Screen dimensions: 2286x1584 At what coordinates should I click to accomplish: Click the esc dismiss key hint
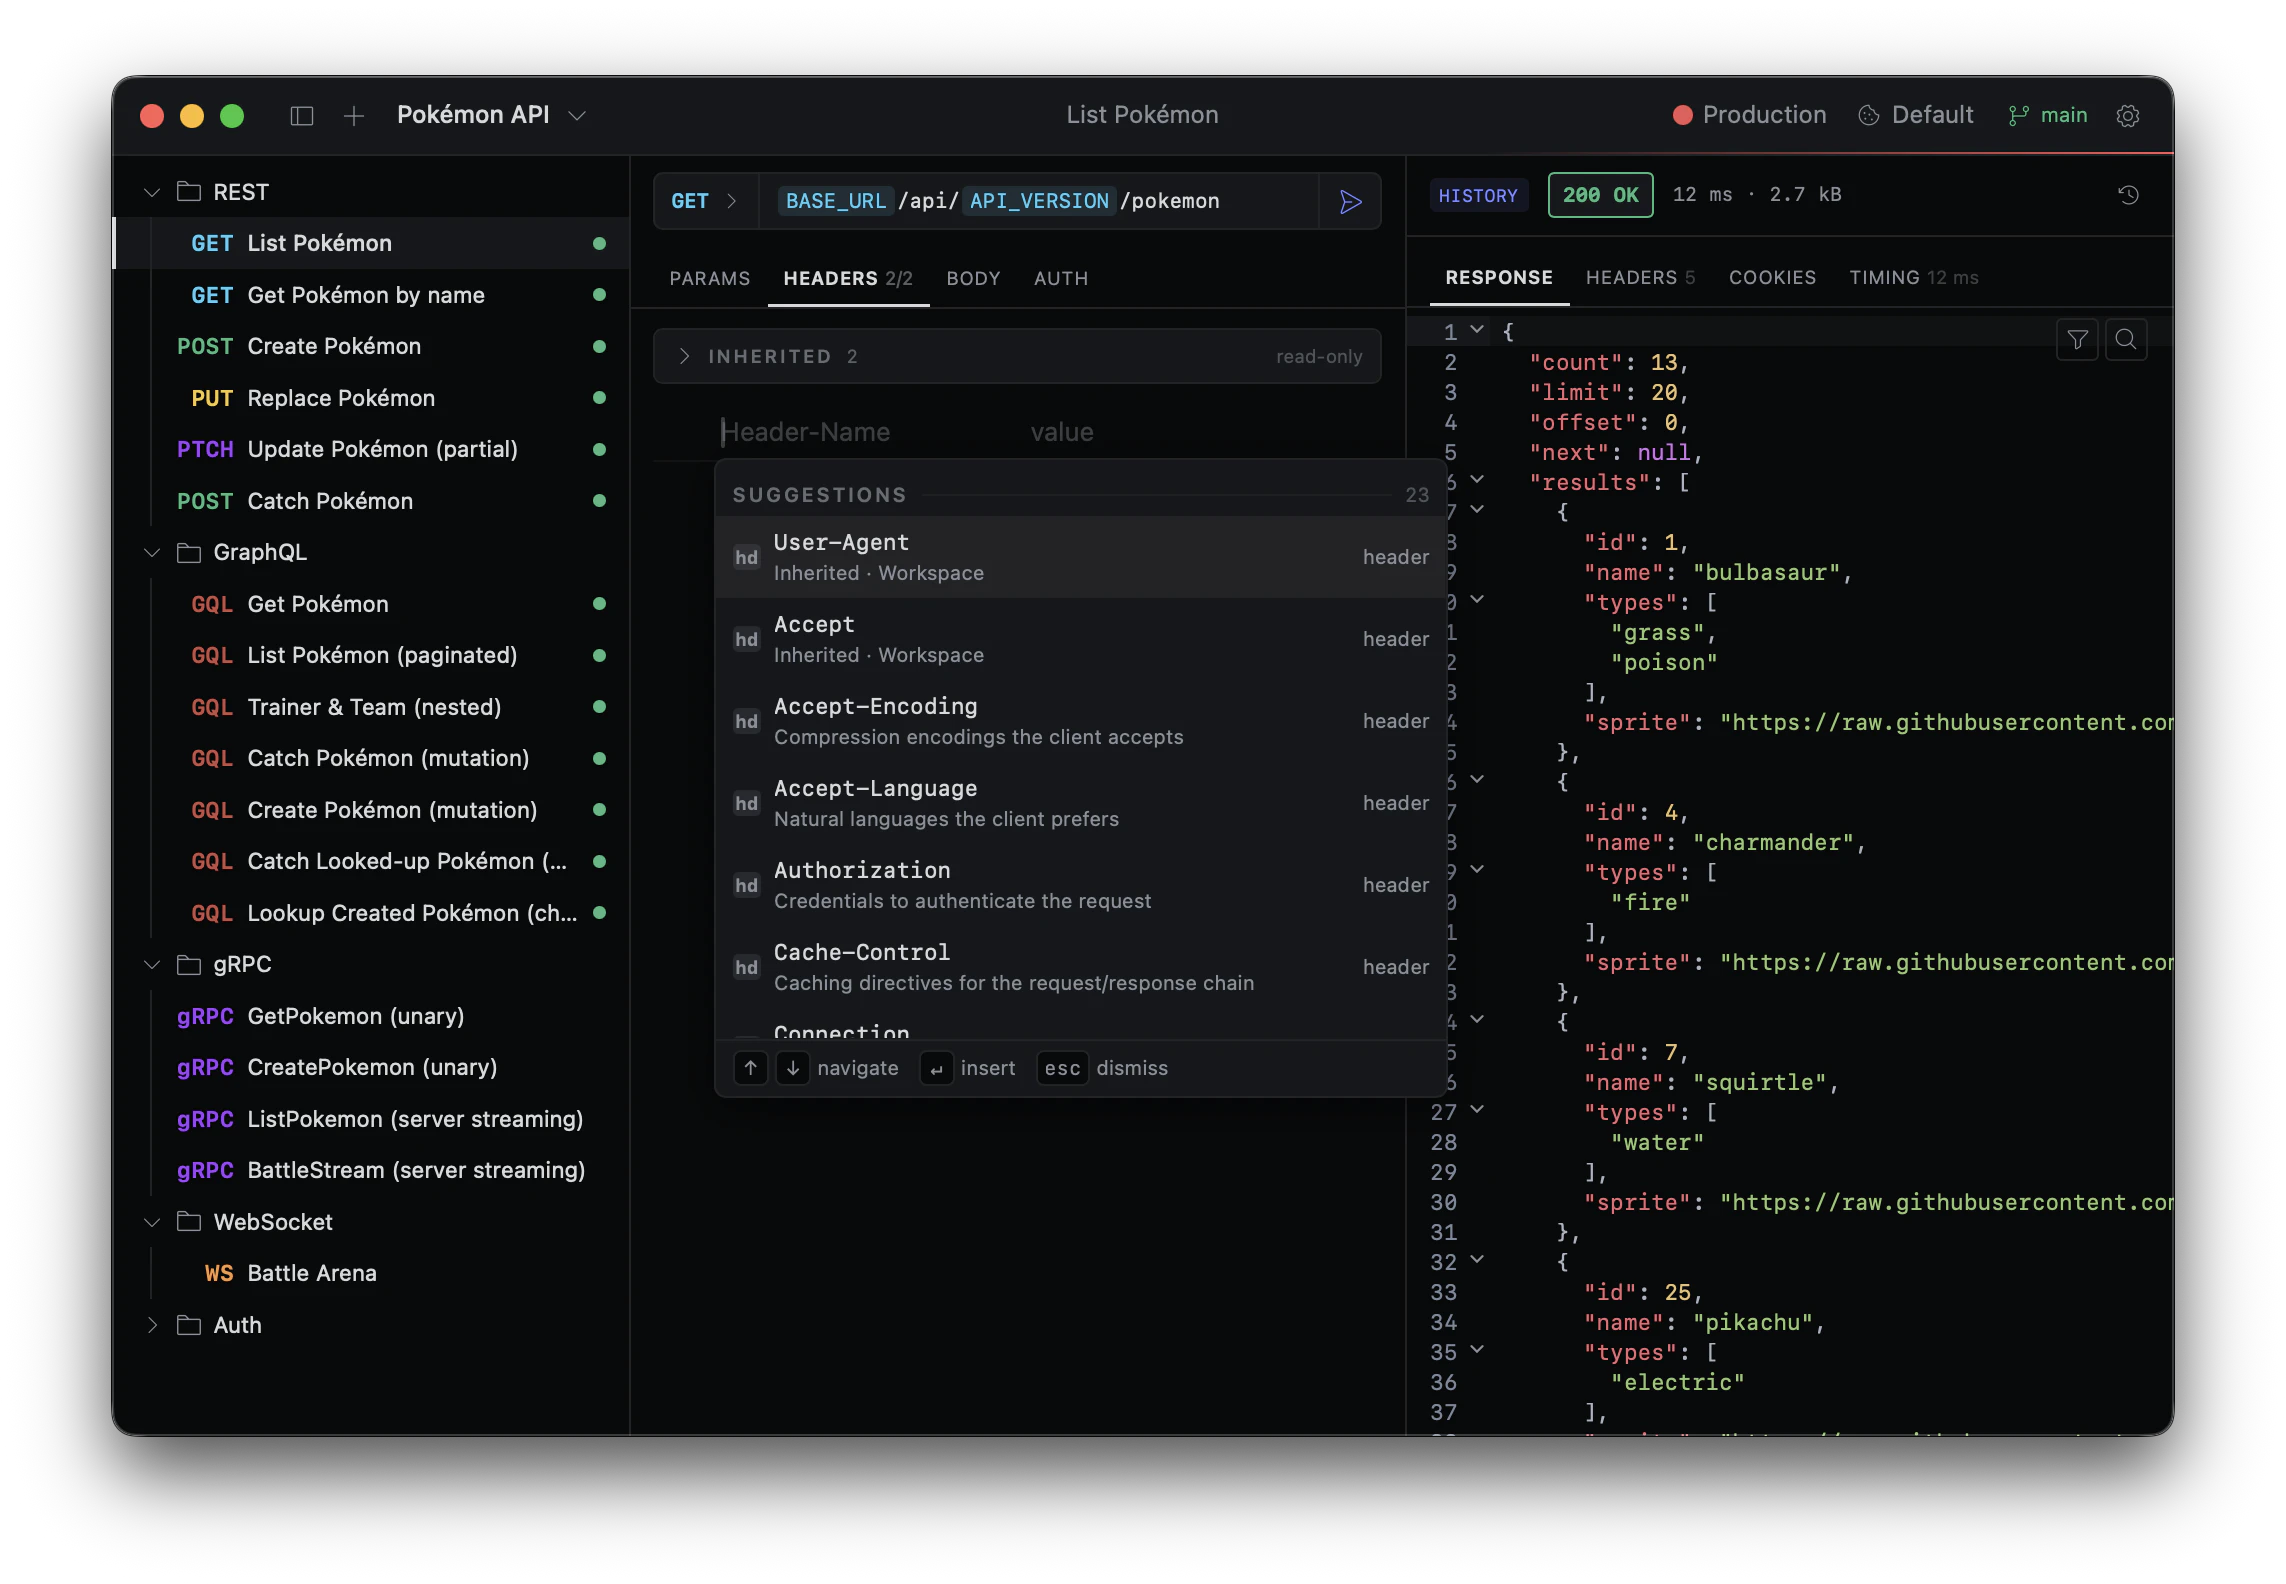1062,1068
